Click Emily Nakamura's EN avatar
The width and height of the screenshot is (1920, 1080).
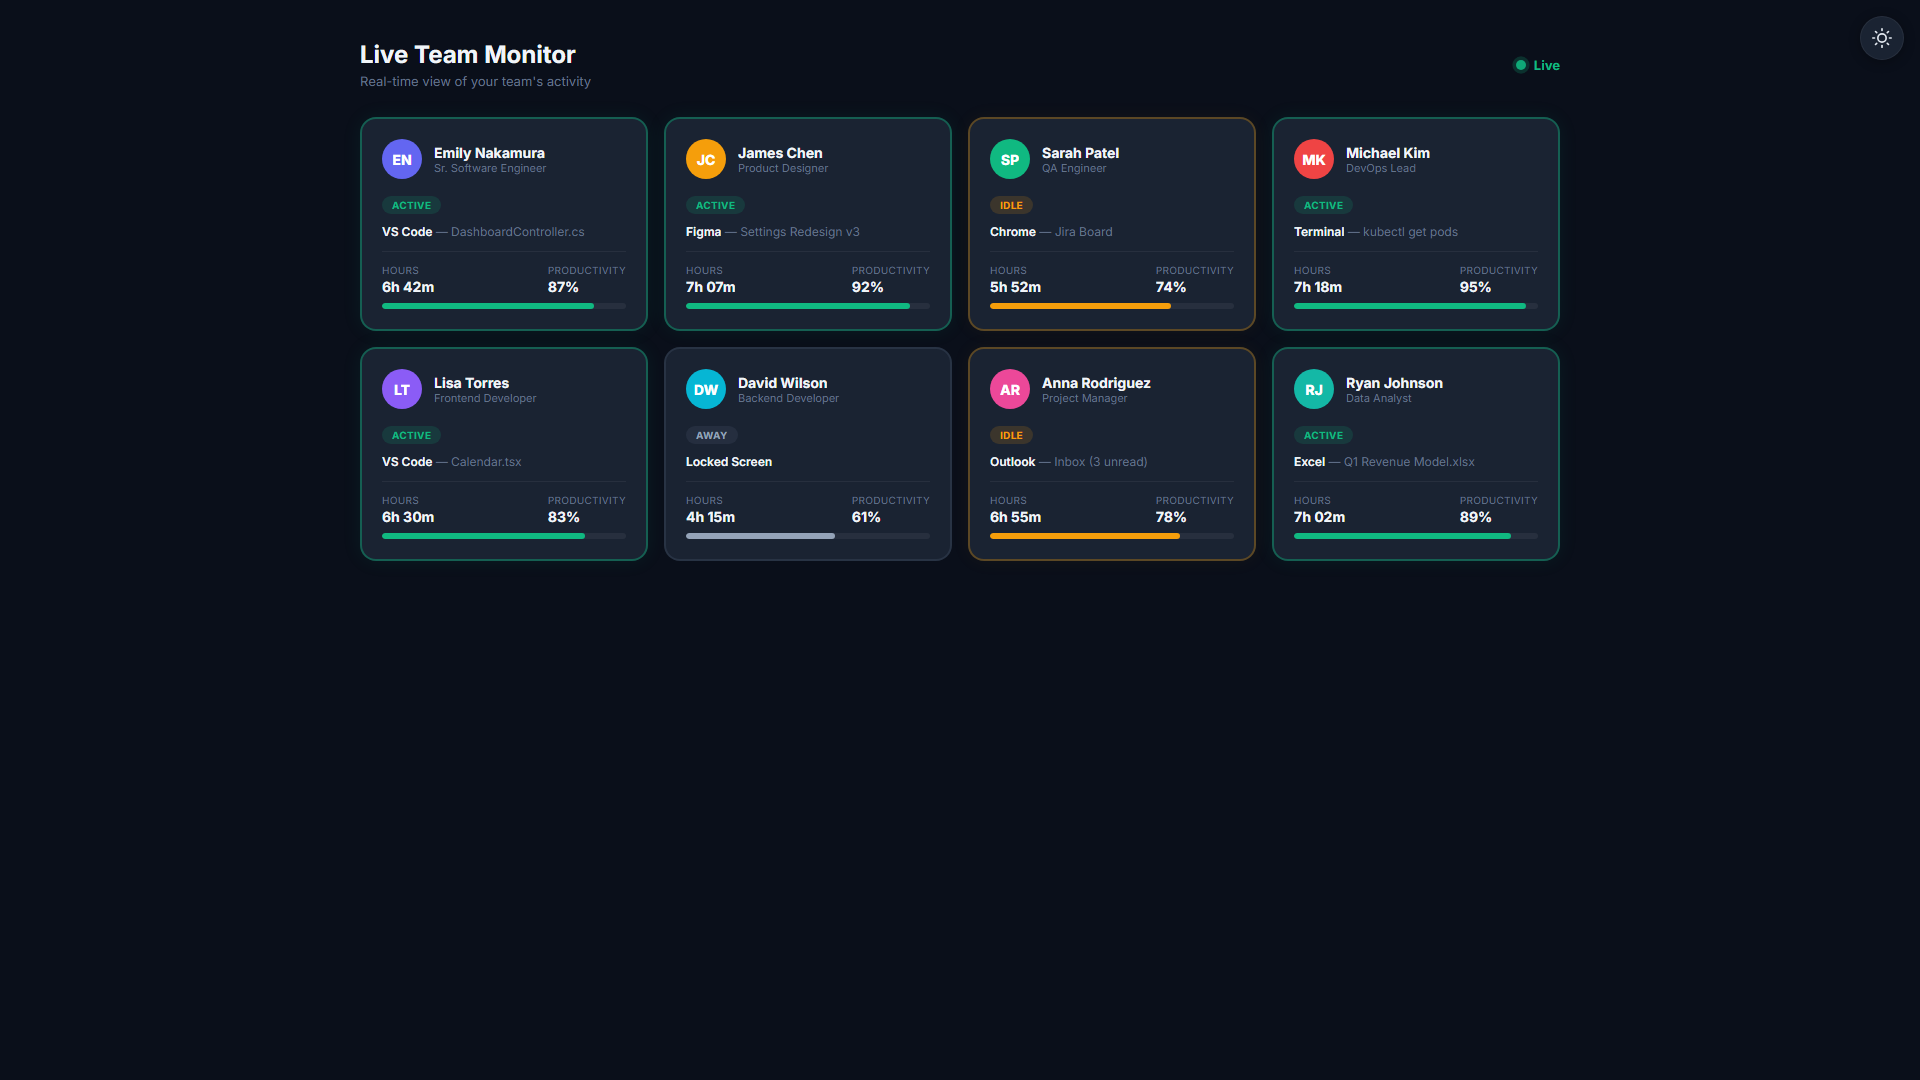coord(402,159)
